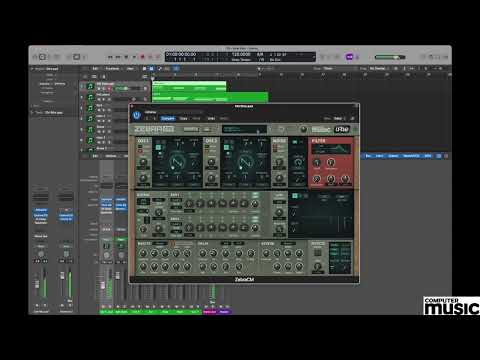This screenshot has height=360, width=480.
Task: Click the Play button in the transport
Action: coord(134,57)
